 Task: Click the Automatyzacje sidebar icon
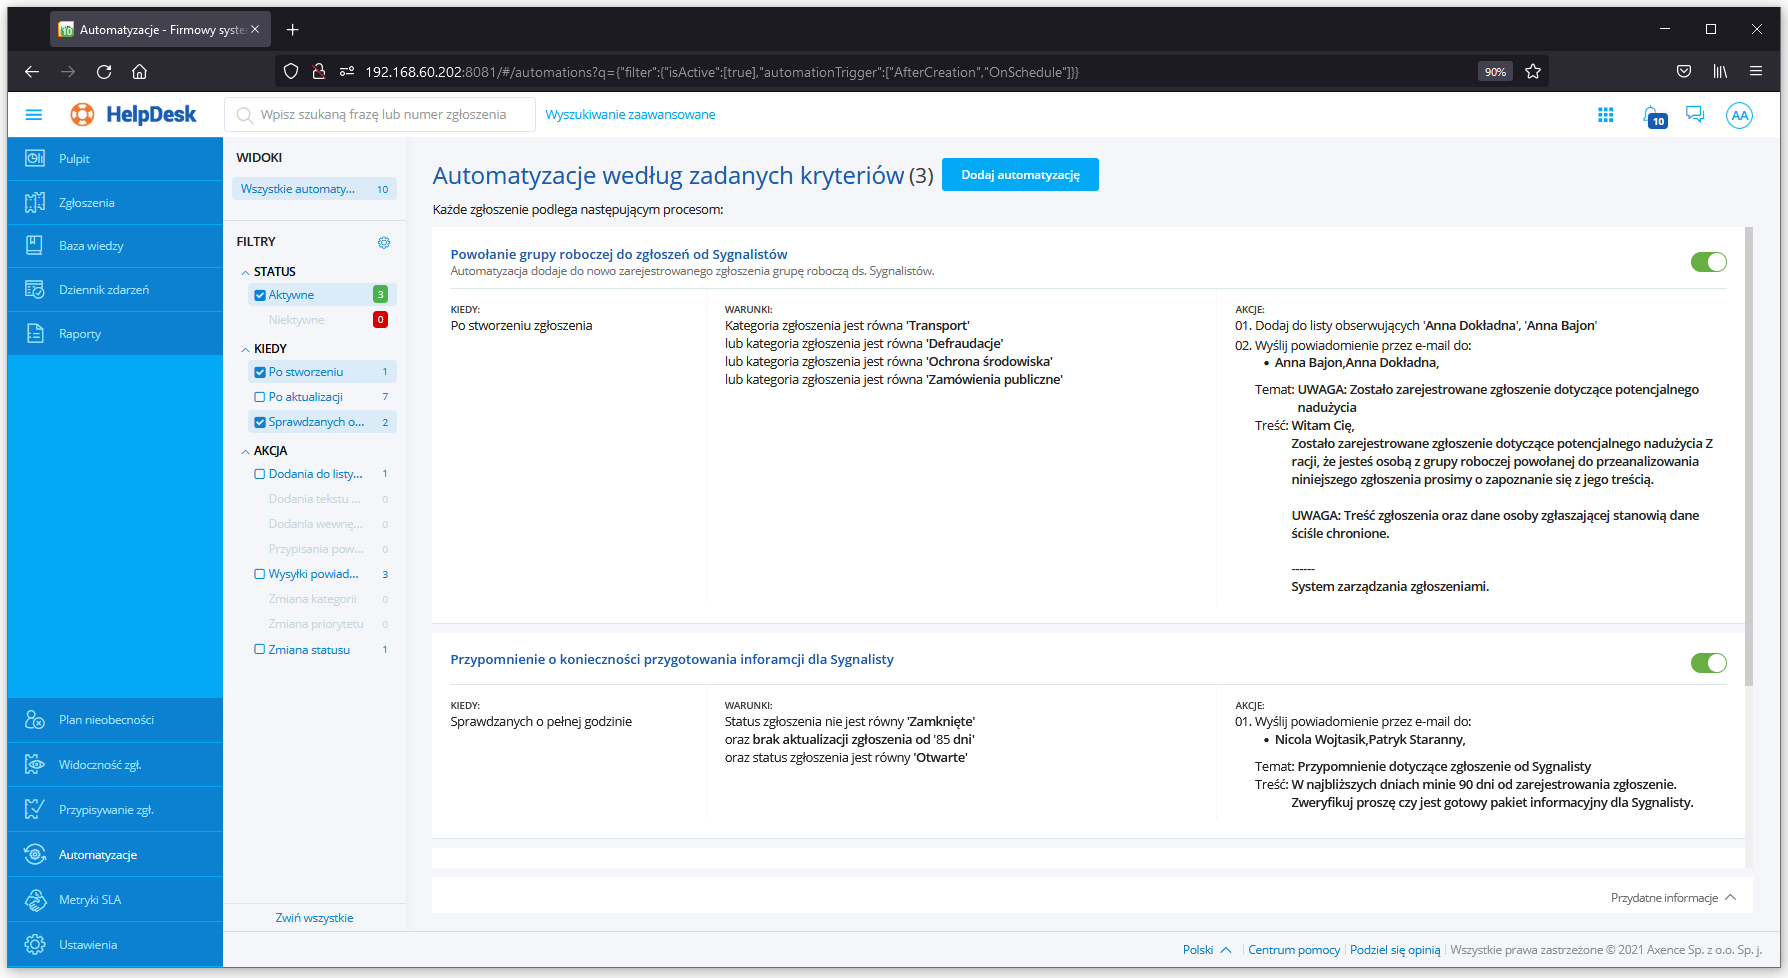(35, 854)
